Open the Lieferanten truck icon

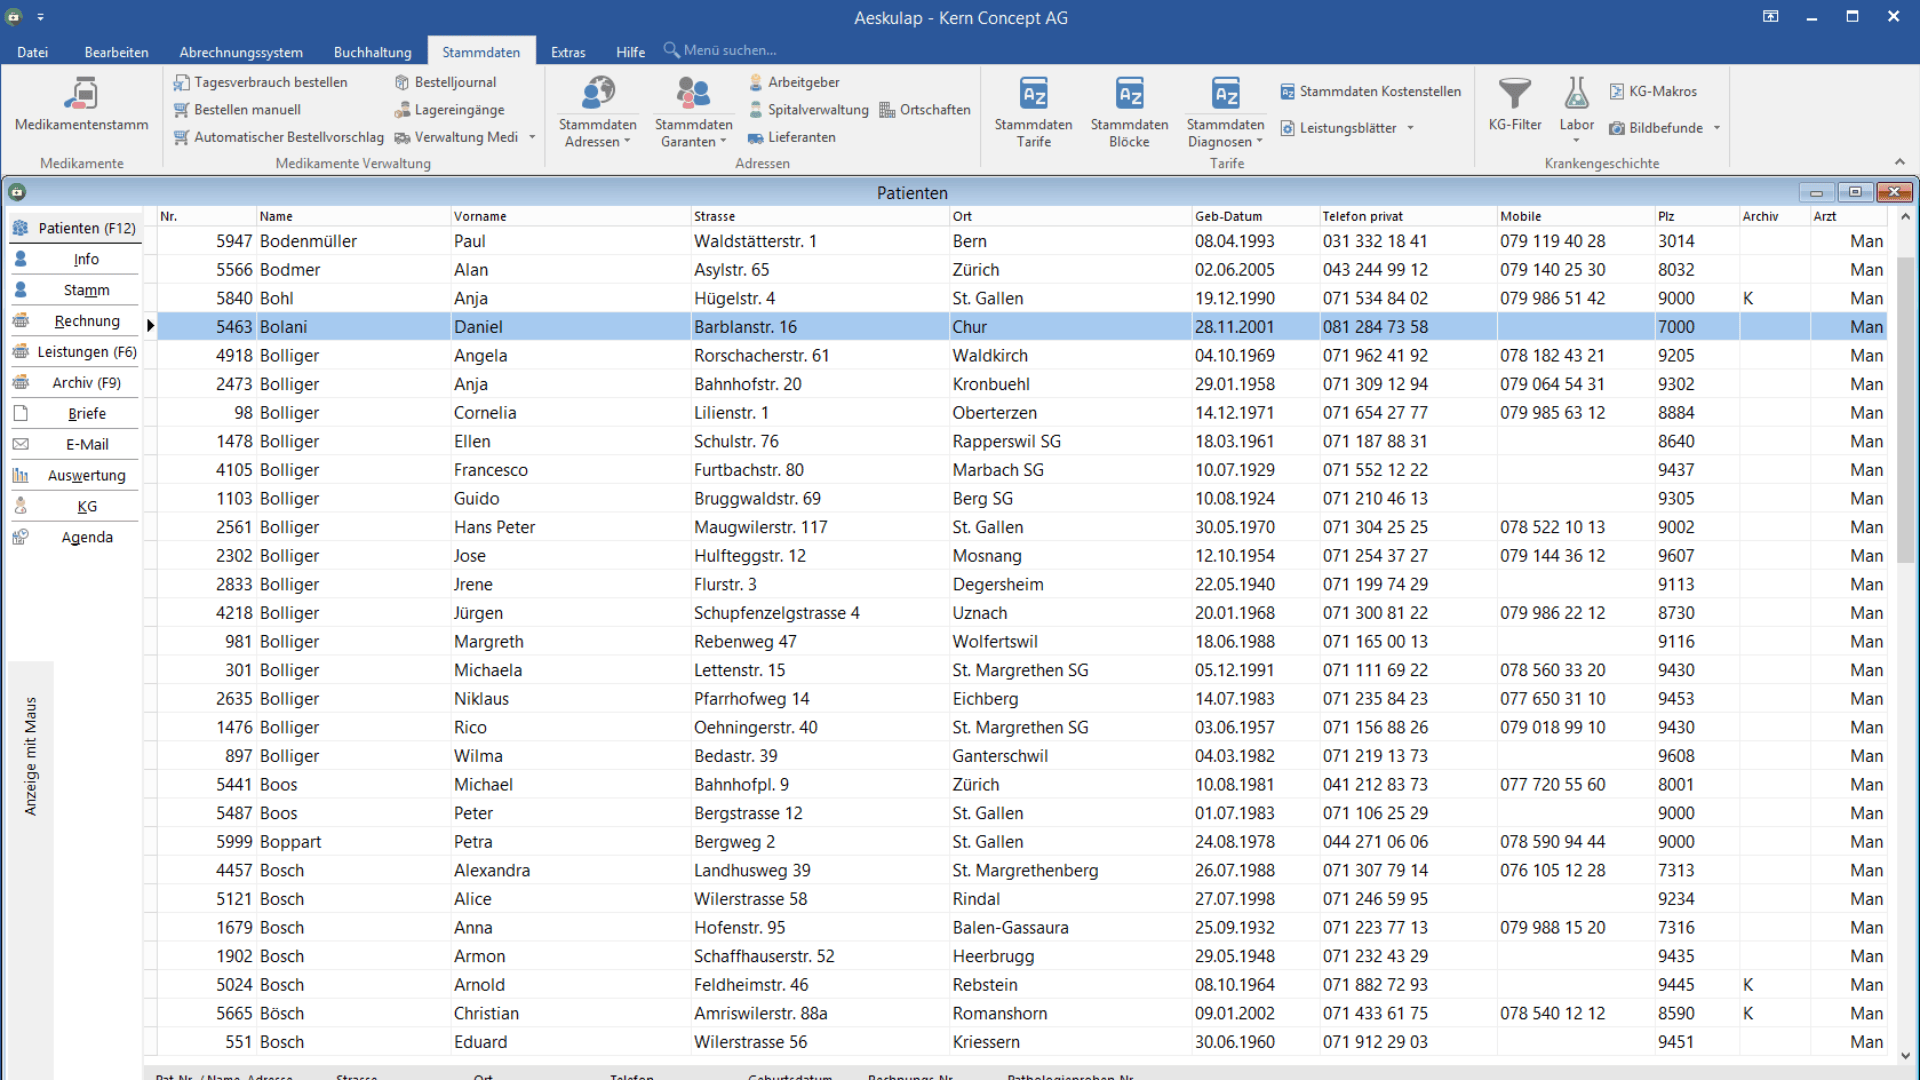[756, 138]
